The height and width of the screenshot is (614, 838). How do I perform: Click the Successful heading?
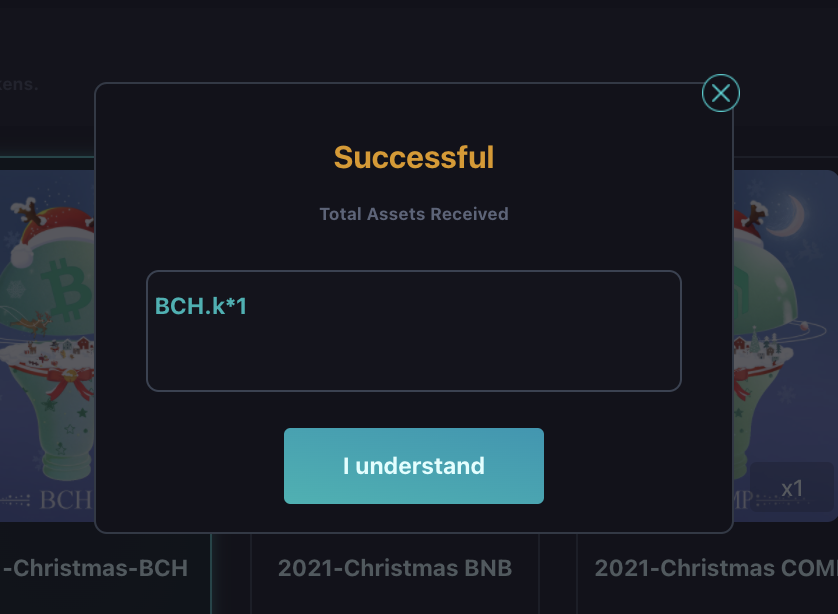pyautogui.click(x=414, y=157)
